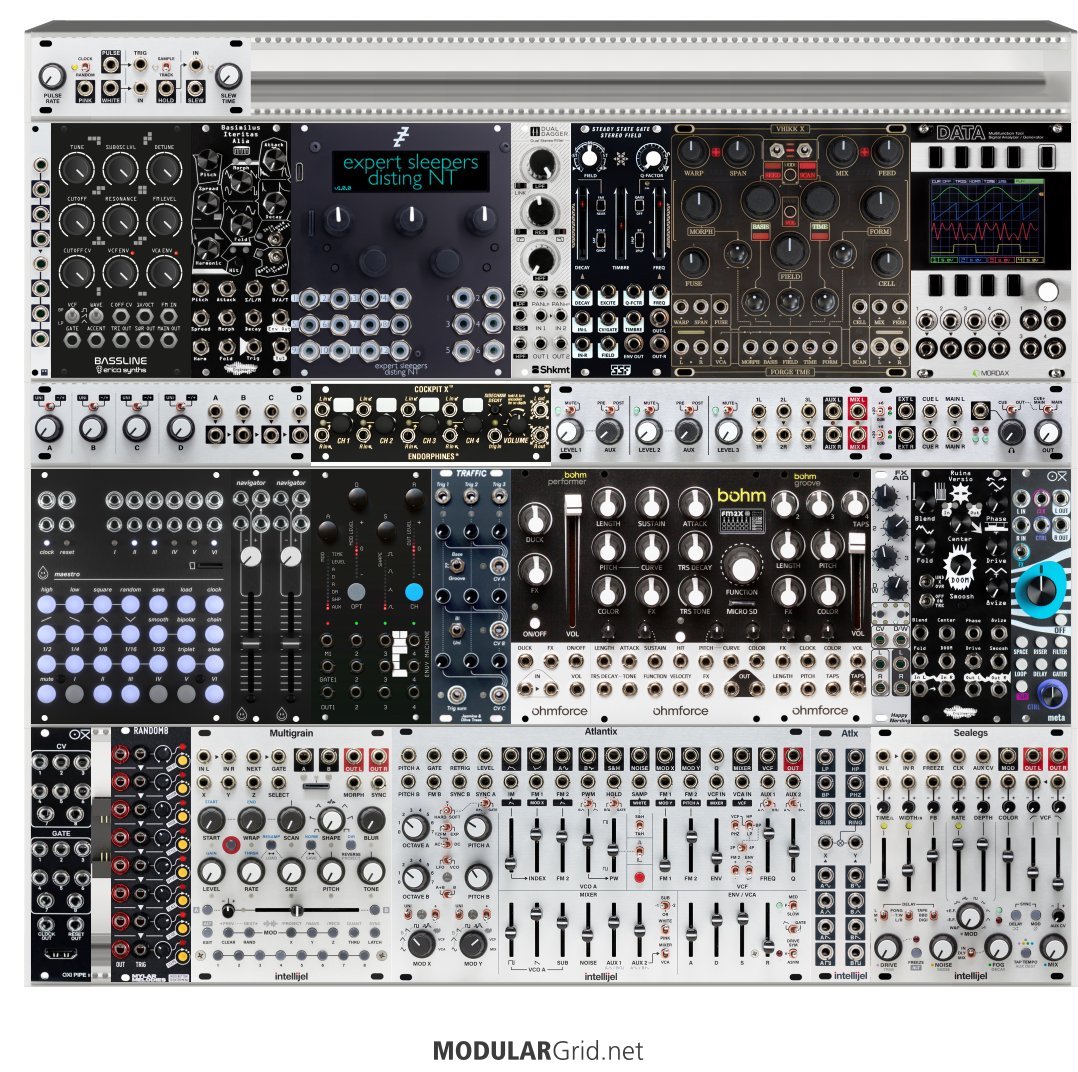Click the large FUNCTION encoder on bohm
Viewport: 1078px width, 1072px height.
click(x=742, y=567)
